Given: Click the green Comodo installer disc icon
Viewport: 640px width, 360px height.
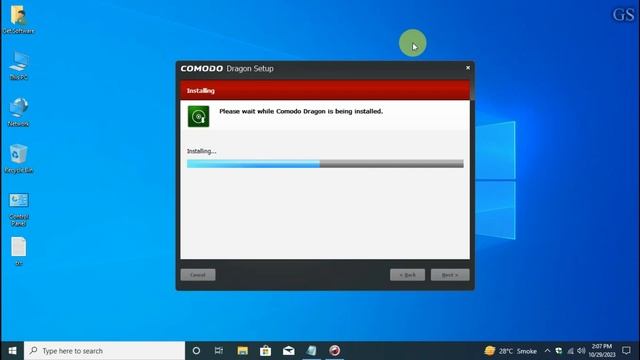Looking at the screenshot, I should [x=198, y=116].
